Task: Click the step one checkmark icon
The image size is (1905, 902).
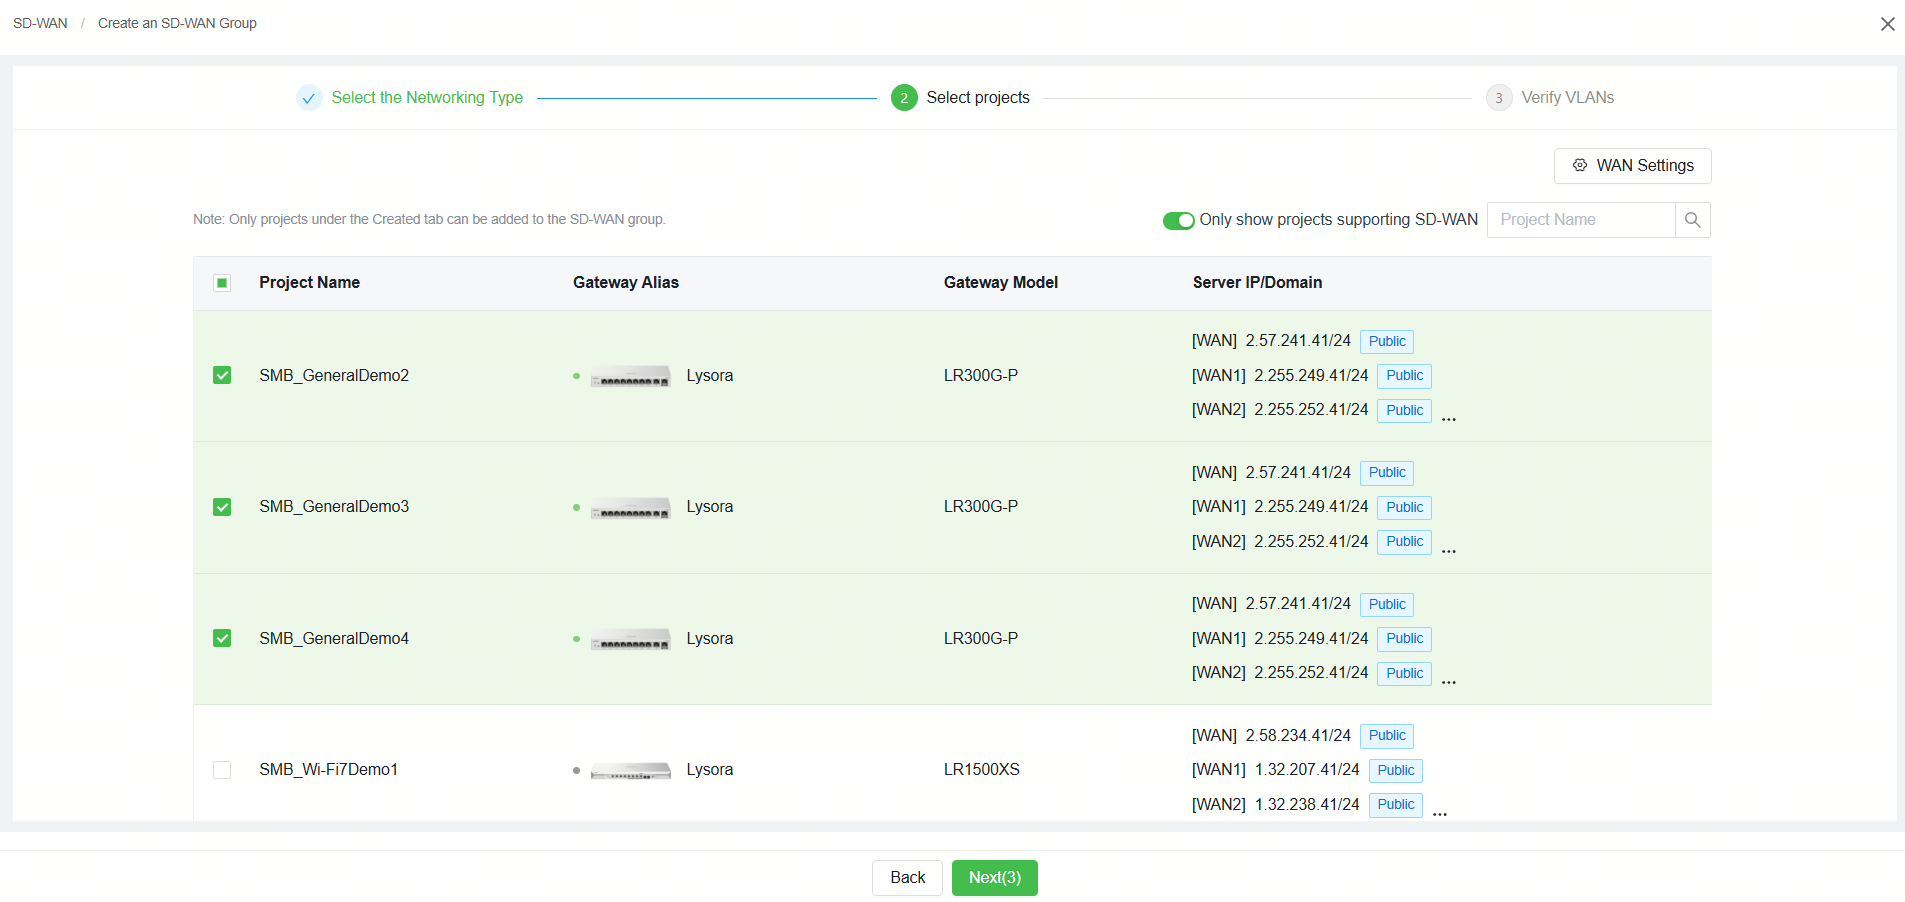Action: pyautogui.click(x=309, y=98)
